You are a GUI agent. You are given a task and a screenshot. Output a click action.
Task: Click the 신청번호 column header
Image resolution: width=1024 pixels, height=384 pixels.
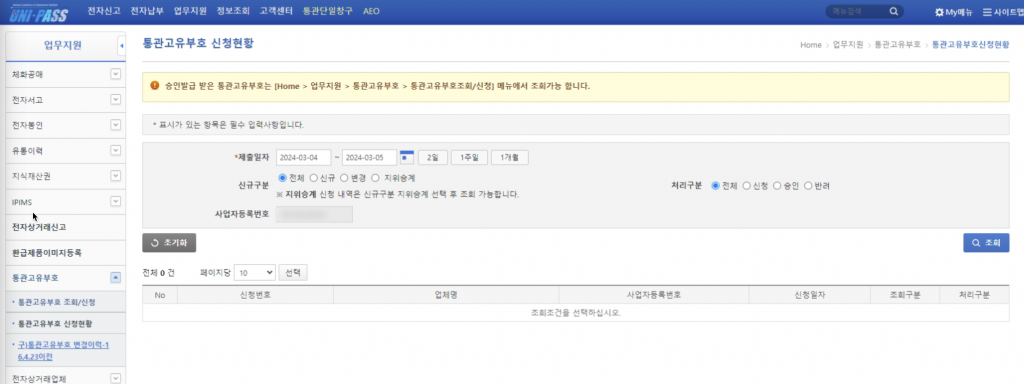pyautogui.click(x=255, y=295)
